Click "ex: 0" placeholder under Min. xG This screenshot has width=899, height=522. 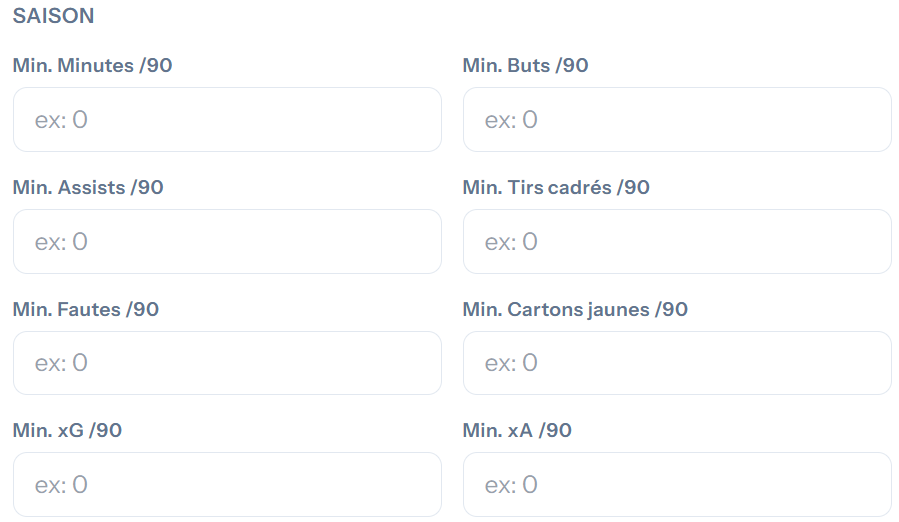tap(61, 485)
